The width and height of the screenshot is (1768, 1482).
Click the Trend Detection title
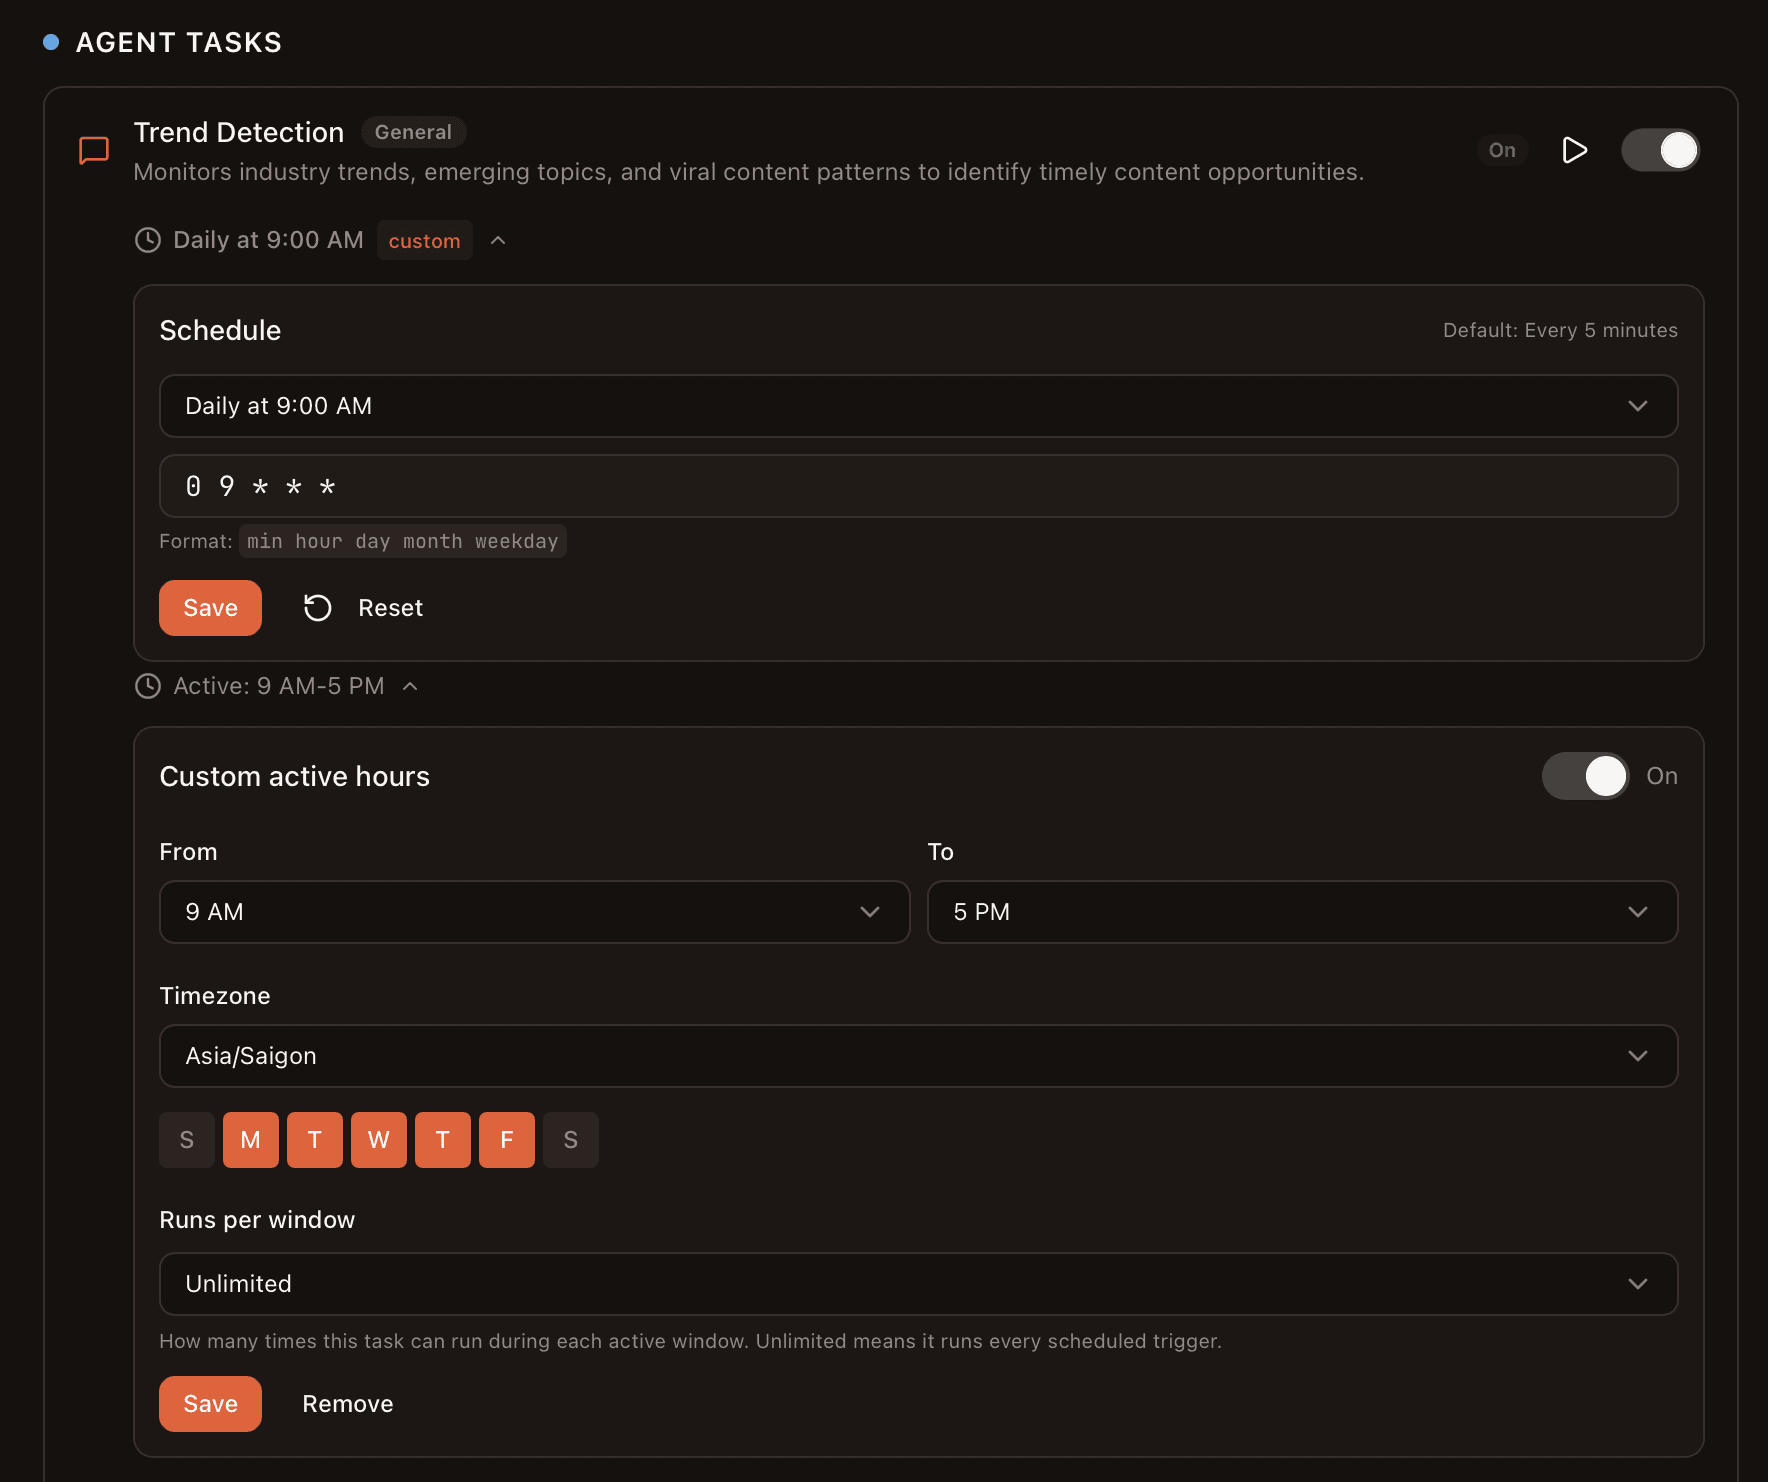(238, 132)
